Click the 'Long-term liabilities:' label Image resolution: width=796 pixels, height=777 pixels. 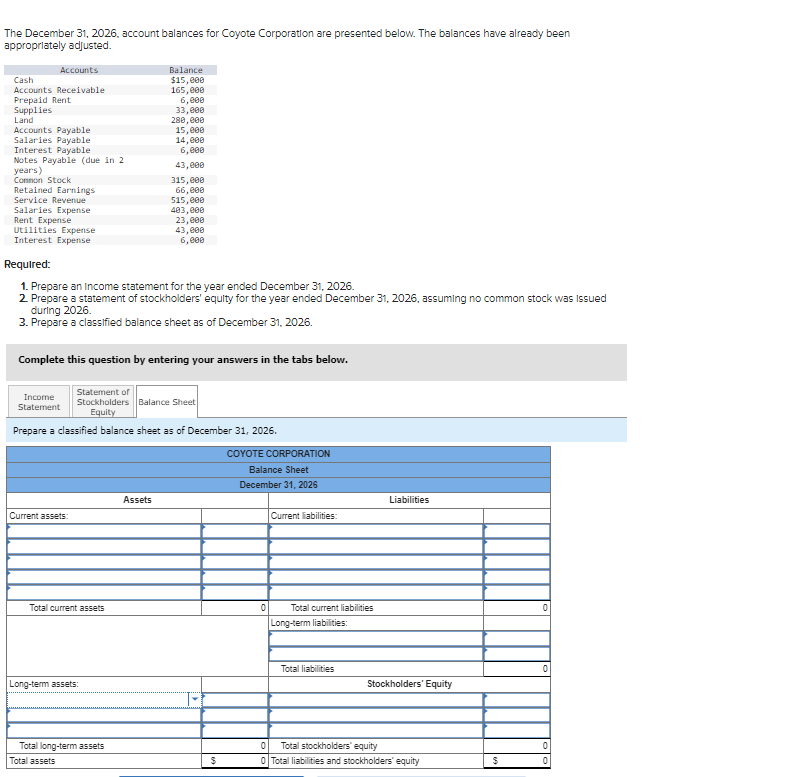[x=309, y=623]
